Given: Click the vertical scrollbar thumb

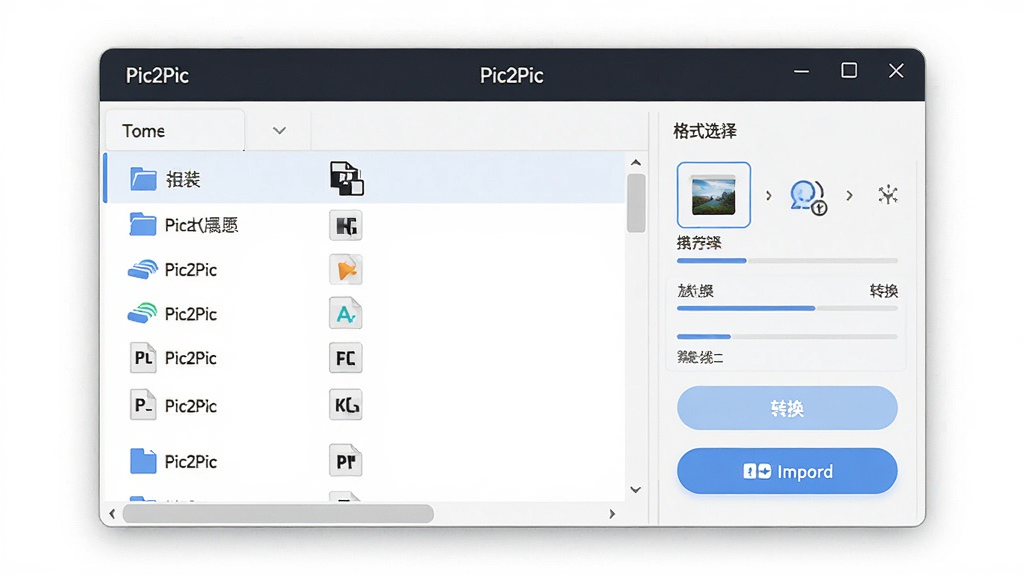Looking at the screenshot, I should 636,203.
